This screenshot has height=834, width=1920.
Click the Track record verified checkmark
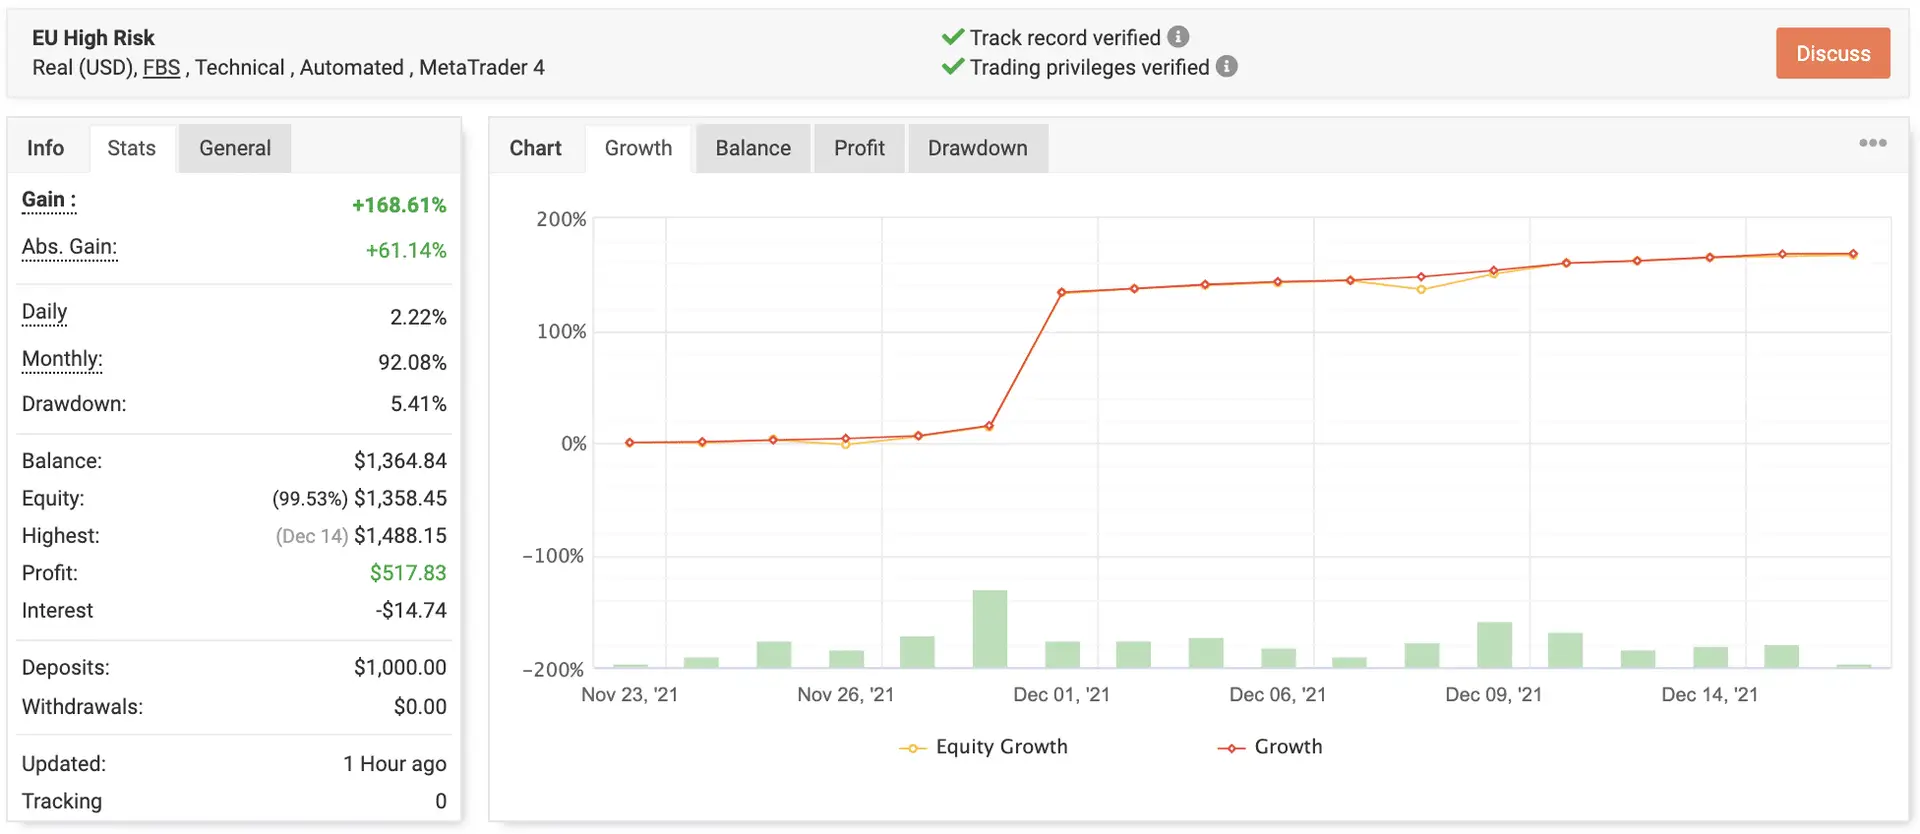pos(952,37)
